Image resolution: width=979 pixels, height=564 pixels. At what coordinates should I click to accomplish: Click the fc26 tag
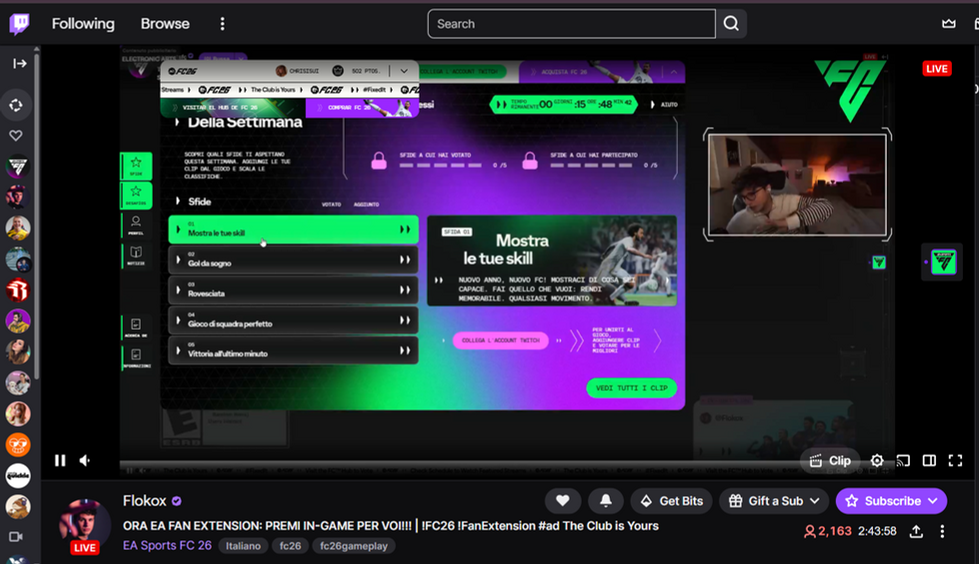click(290, 546)
